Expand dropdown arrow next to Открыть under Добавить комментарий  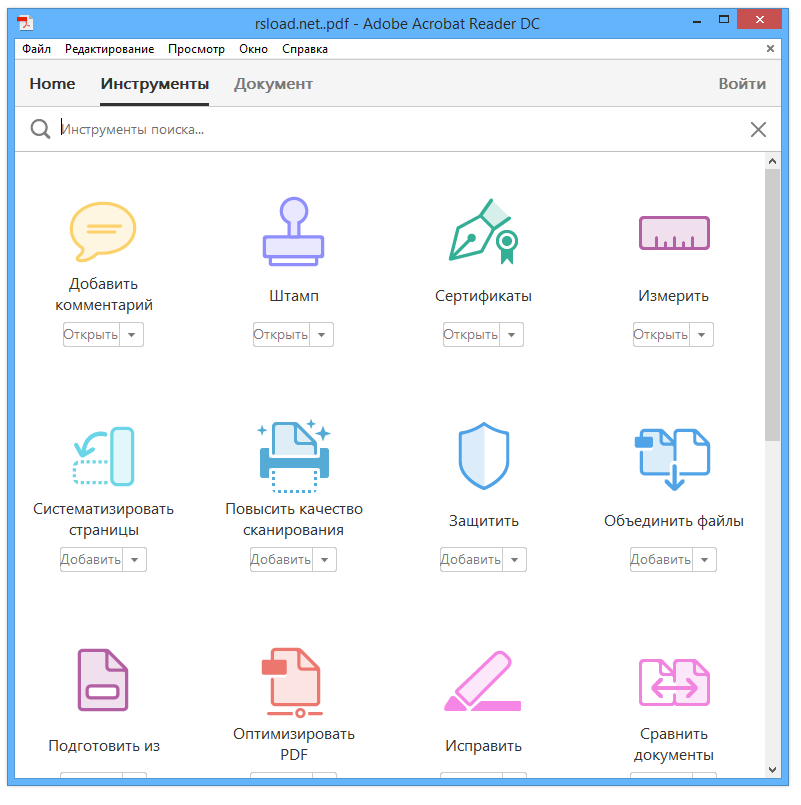coord(131,335)
